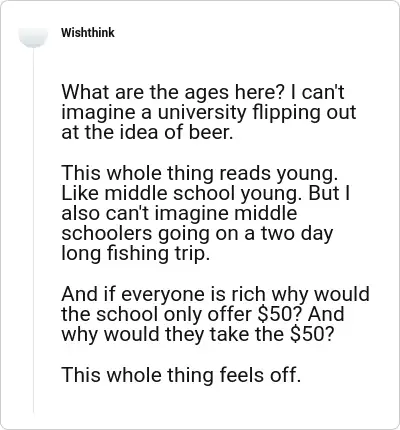Open the Wishthink username profile link
The width and height of the screenshot is (400, 430).
pos(88,33)
